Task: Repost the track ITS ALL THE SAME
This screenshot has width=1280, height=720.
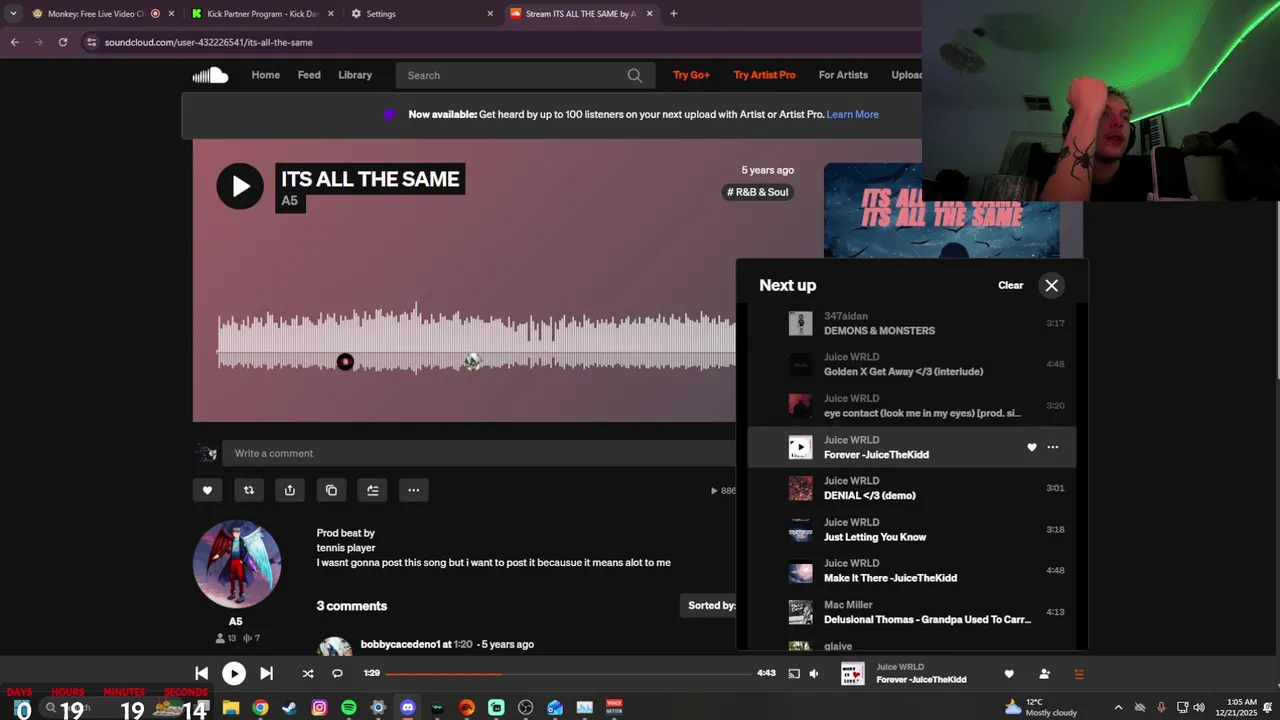Action: point(249,490)
